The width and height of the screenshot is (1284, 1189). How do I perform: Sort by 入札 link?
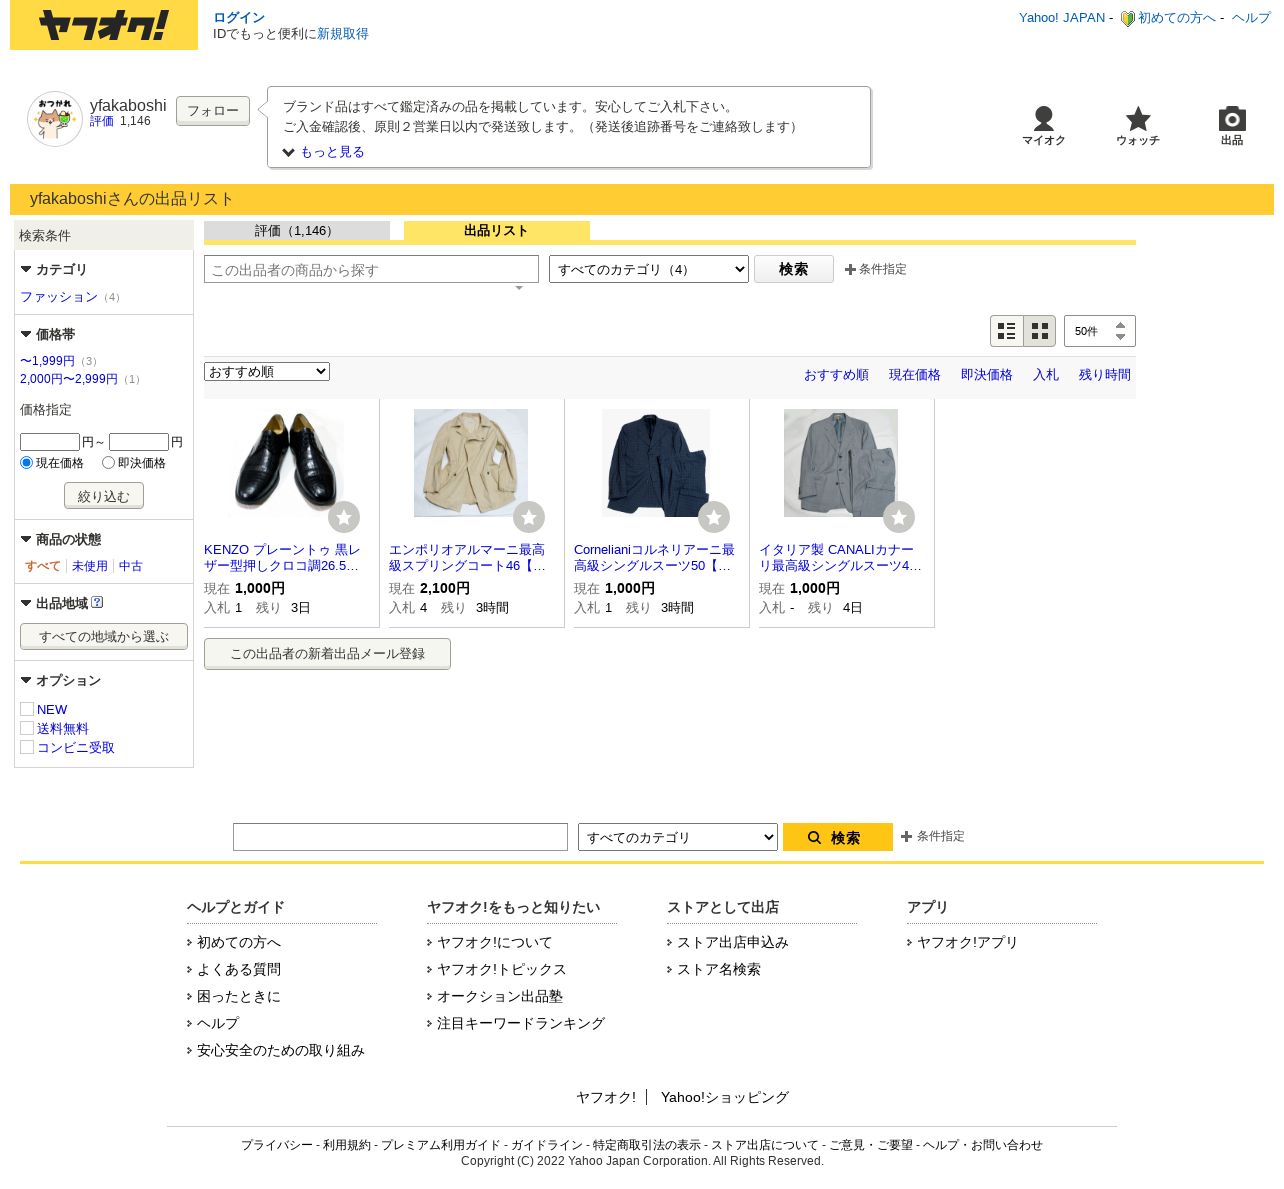tap(1046, 375)
